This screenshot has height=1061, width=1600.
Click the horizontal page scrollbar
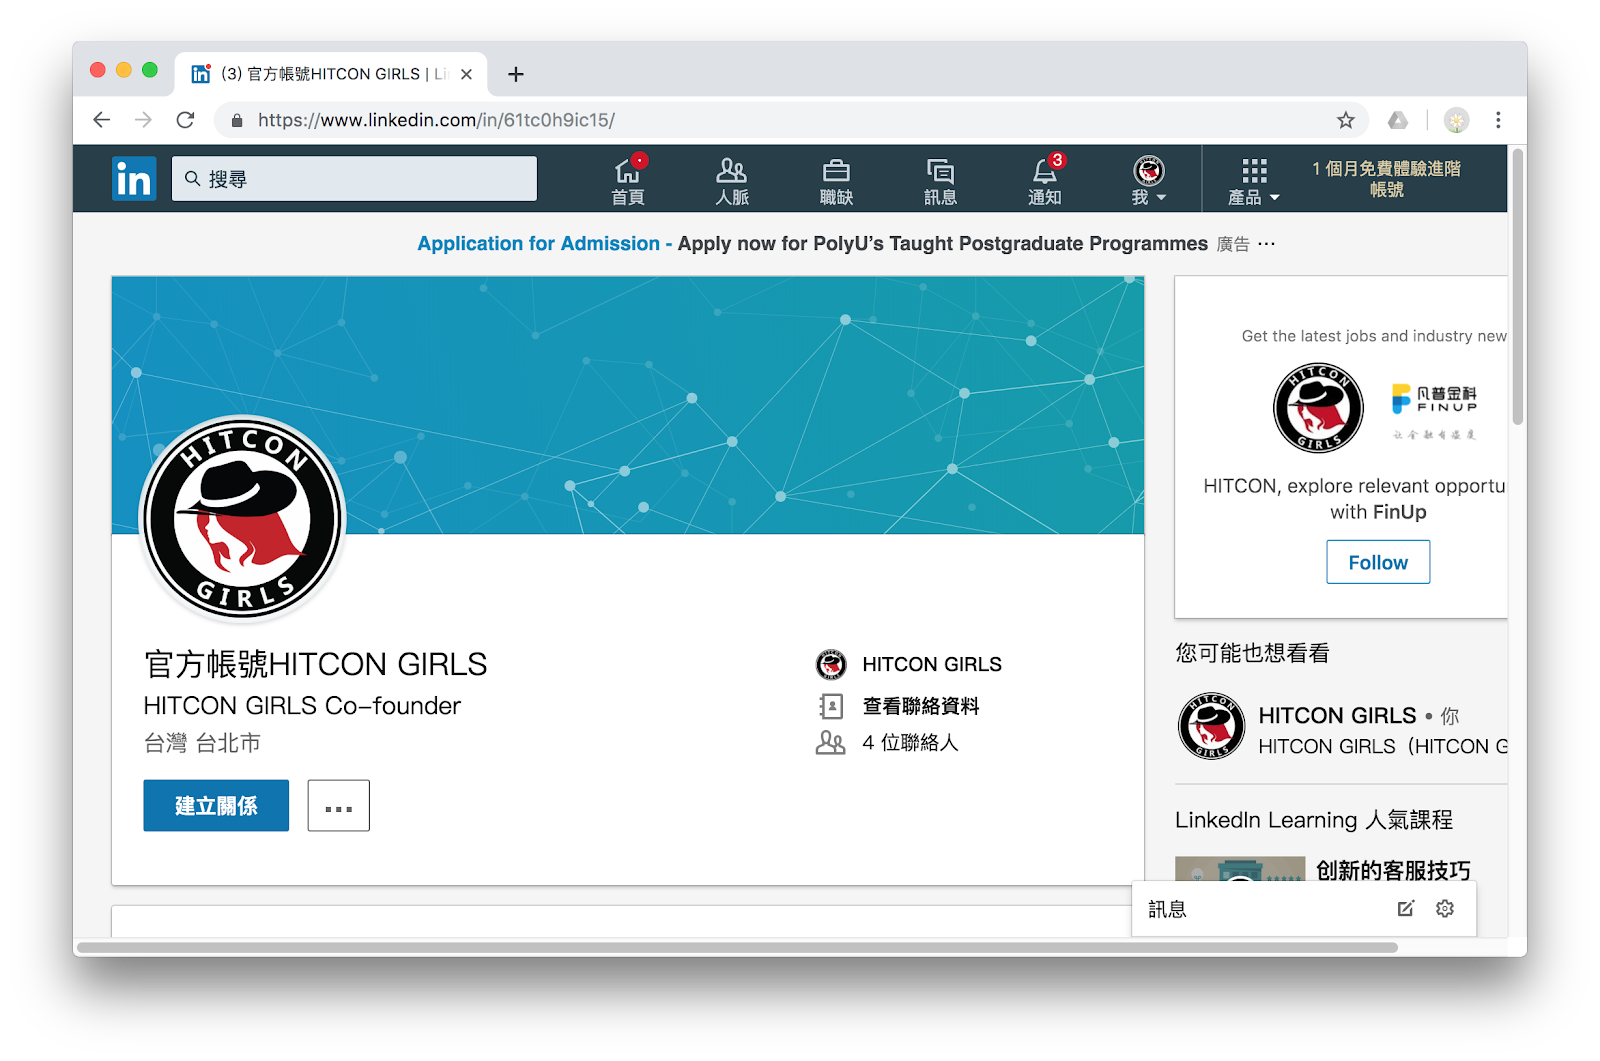(737, 947)
